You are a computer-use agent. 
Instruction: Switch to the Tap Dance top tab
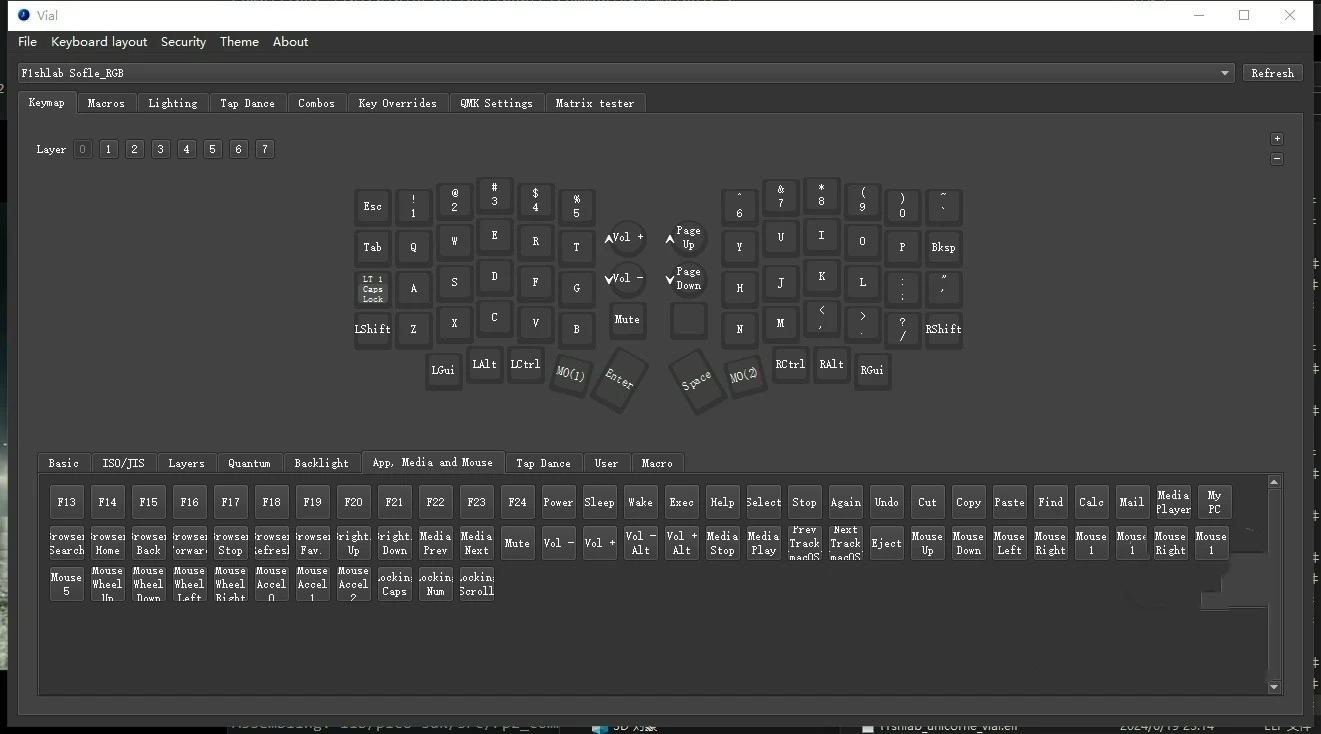247,103
